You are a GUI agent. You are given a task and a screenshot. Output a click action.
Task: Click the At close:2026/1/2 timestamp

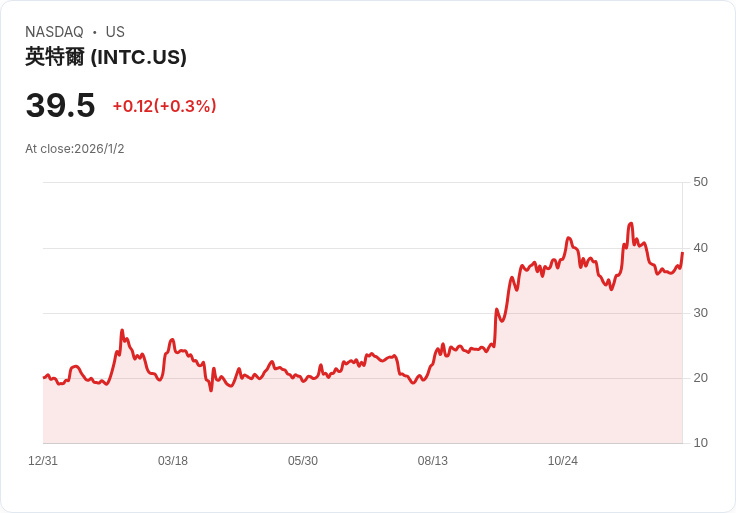[75, 149]
